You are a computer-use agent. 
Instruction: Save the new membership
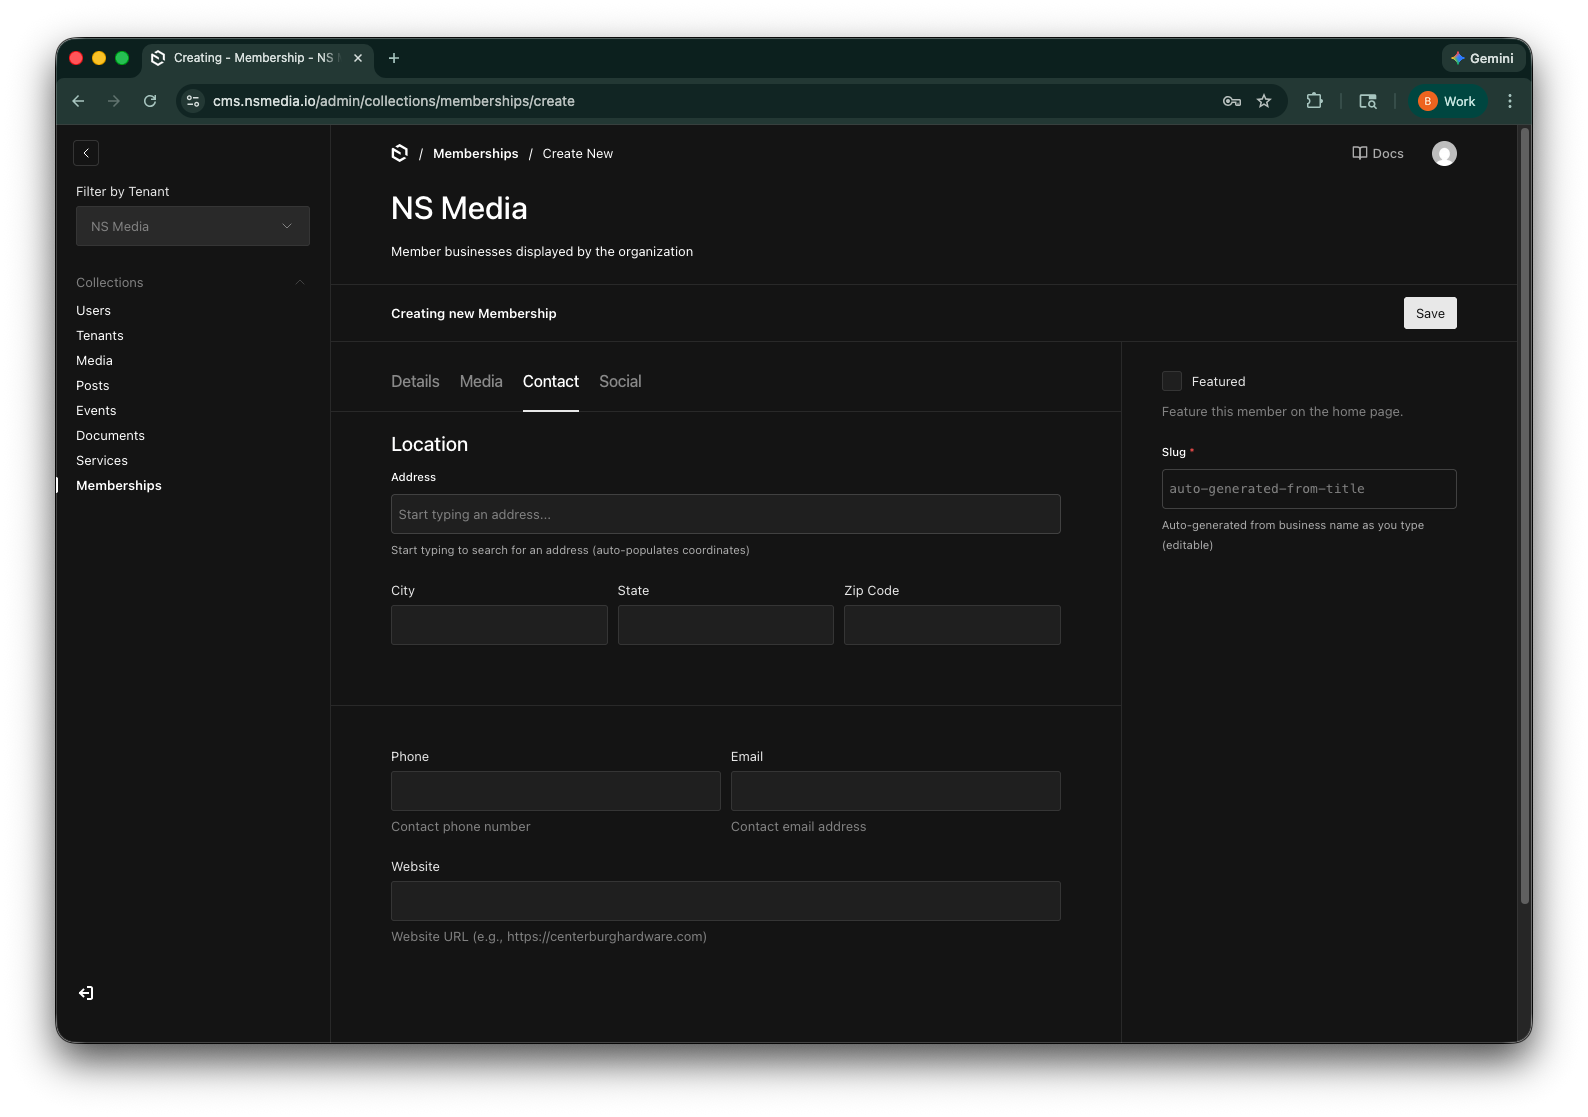click(x=1430, y=313)
